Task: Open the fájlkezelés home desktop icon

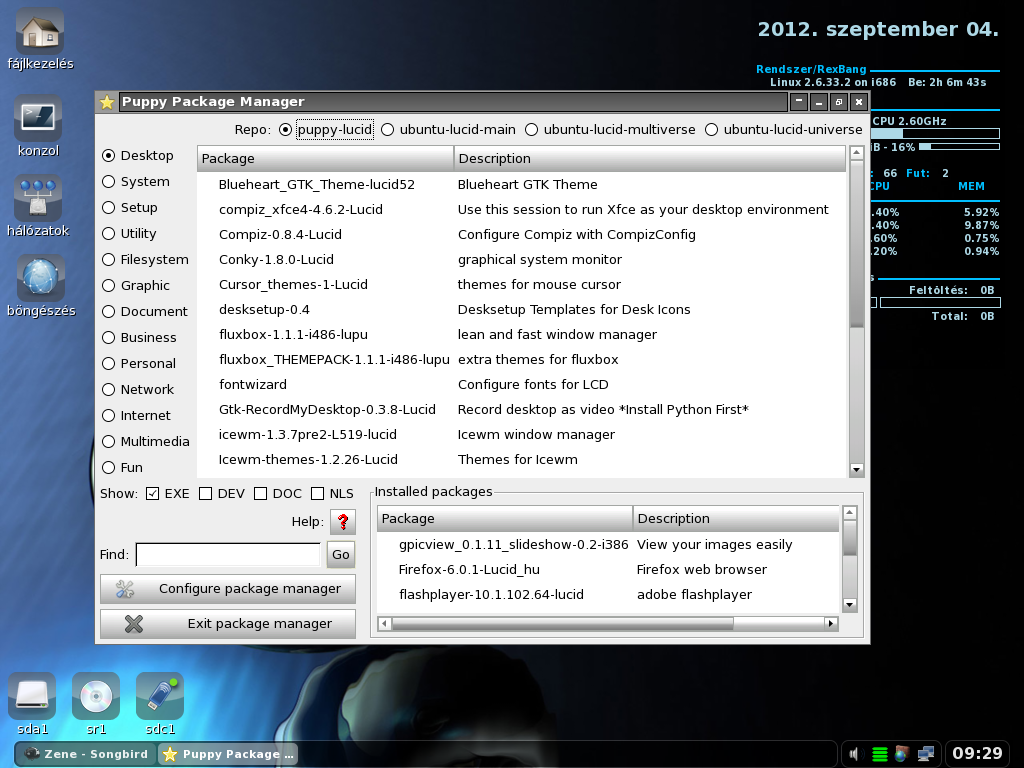Action: coord(40,31)
